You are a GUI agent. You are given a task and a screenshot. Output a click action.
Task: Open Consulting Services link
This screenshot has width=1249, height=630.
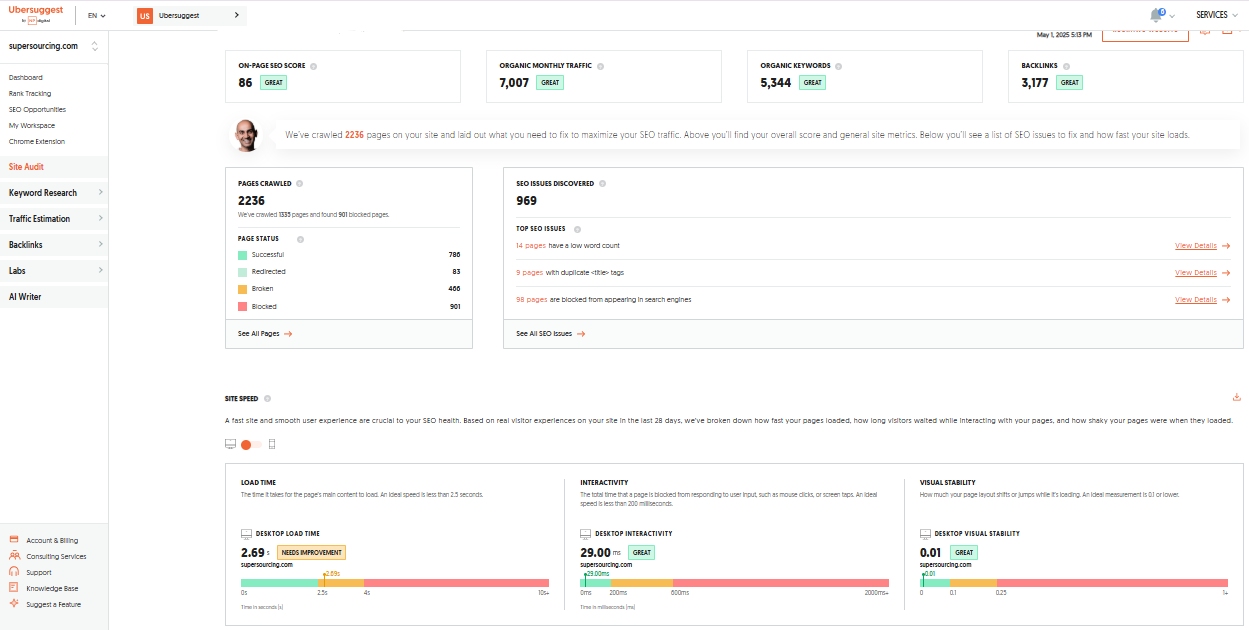[56, 556]
